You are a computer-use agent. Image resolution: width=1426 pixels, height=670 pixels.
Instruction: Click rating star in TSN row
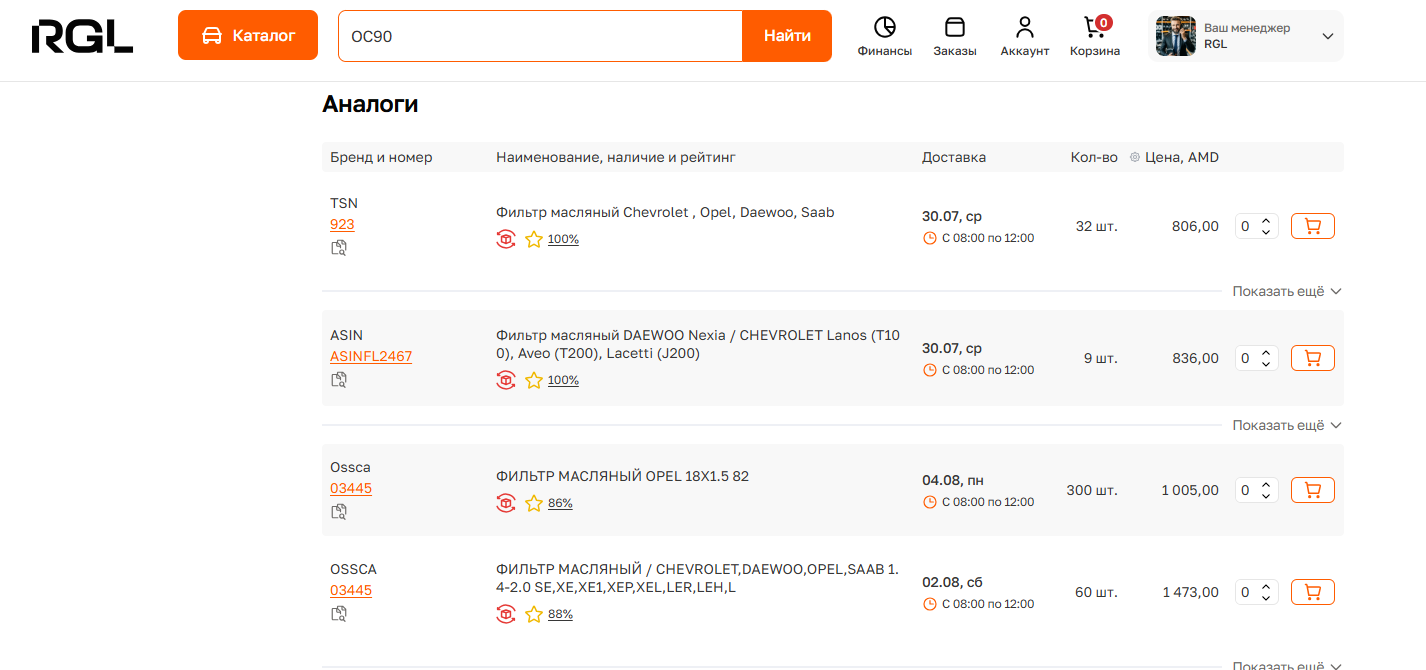coord(534,239)
